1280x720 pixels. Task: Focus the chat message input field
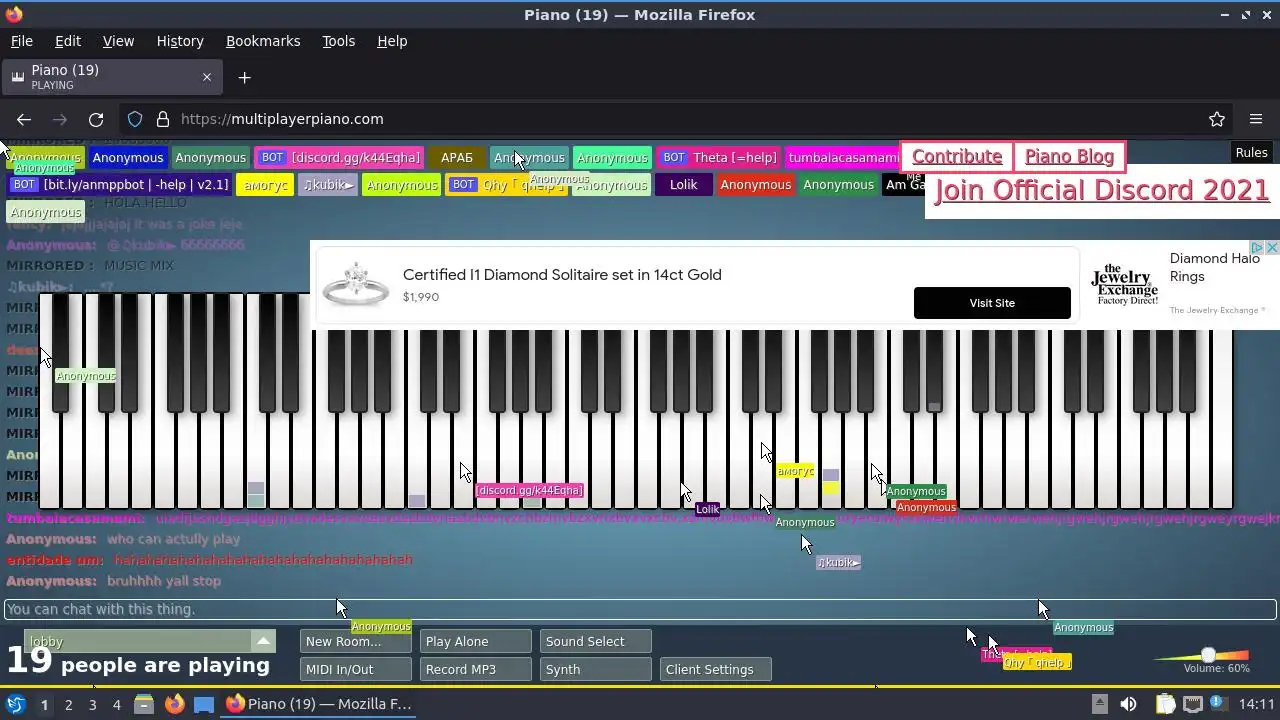[640, 609]
